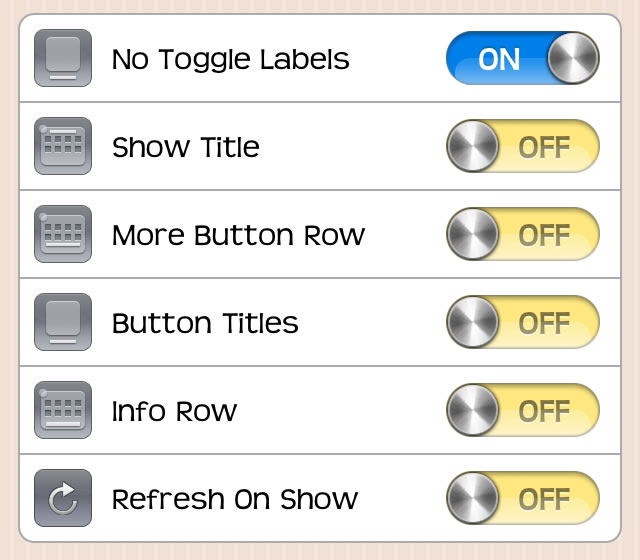This screenshot has width=640, height=560.
Task: Click the Info Row keyboard icon
Action: click(x=63, y=410)
